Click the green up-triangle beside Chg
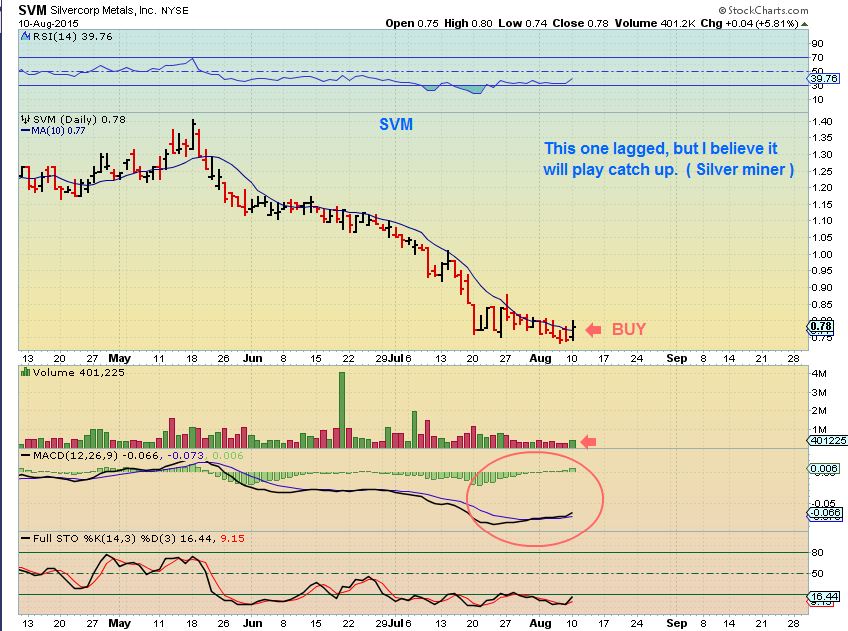Image resolution: width=848 pixels, height=631 pixels. [x=805, y=24]
